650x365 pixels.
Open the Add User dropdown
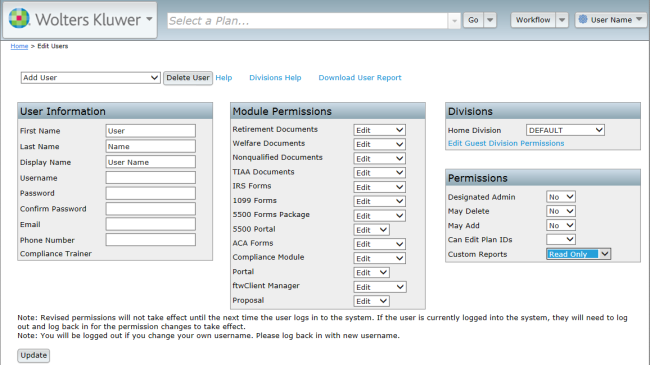pyautogui.click(x=90, y=78)
